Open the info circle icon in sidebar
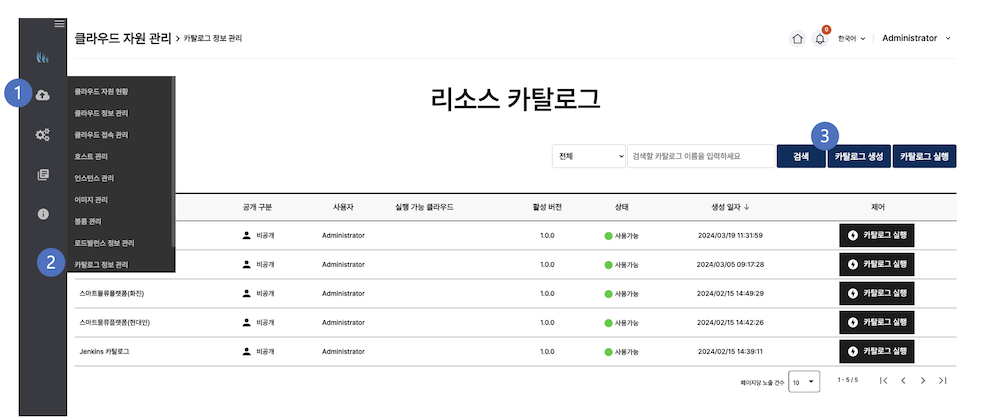The image size is (1000, 419). coord(43,214)
